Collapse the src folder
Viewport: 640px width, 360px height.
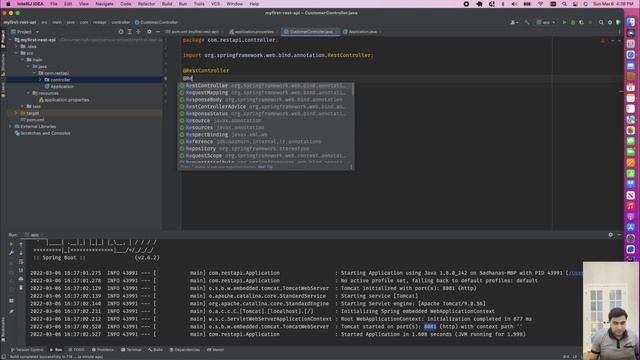pos(17,53)
